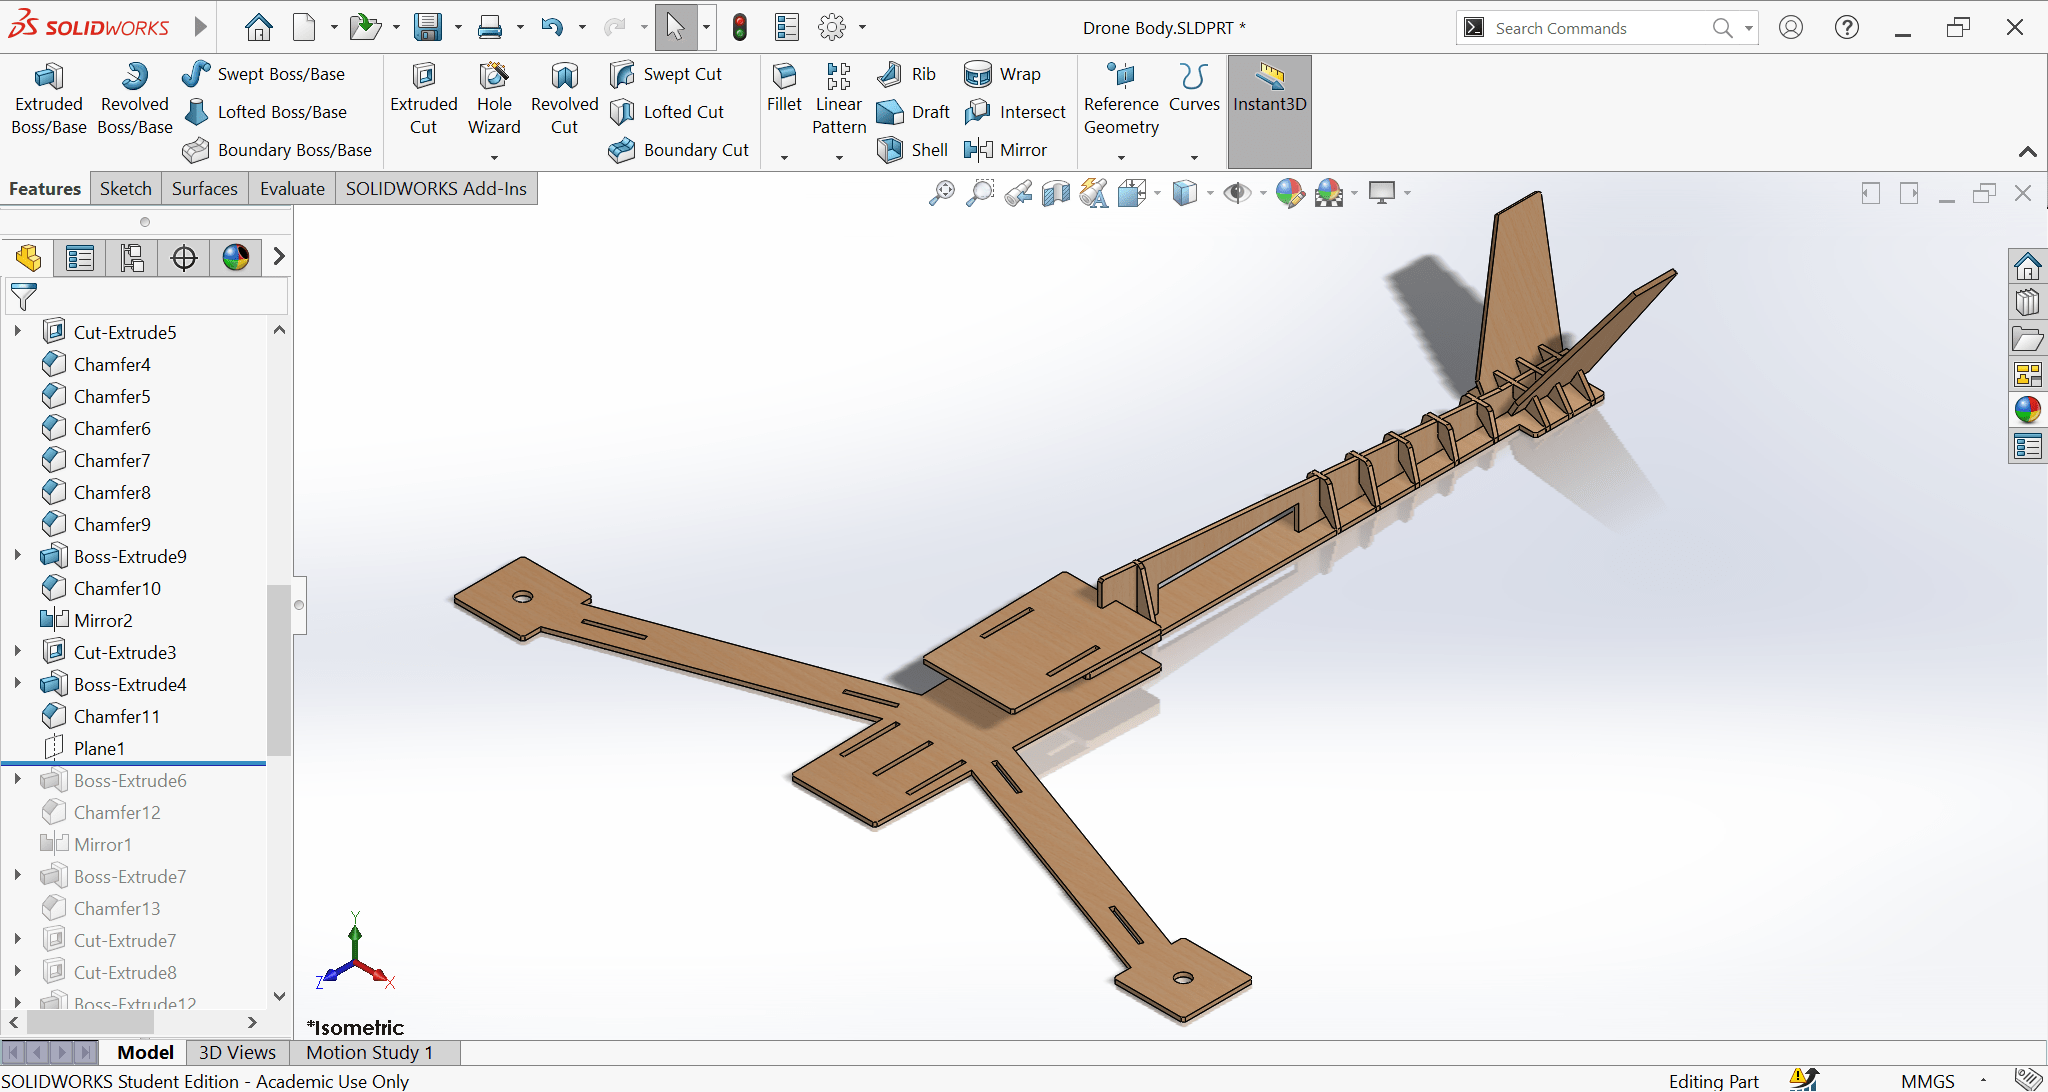Click the Save icon
This screenshot has height=1092, width=2048.
(428, 28)
